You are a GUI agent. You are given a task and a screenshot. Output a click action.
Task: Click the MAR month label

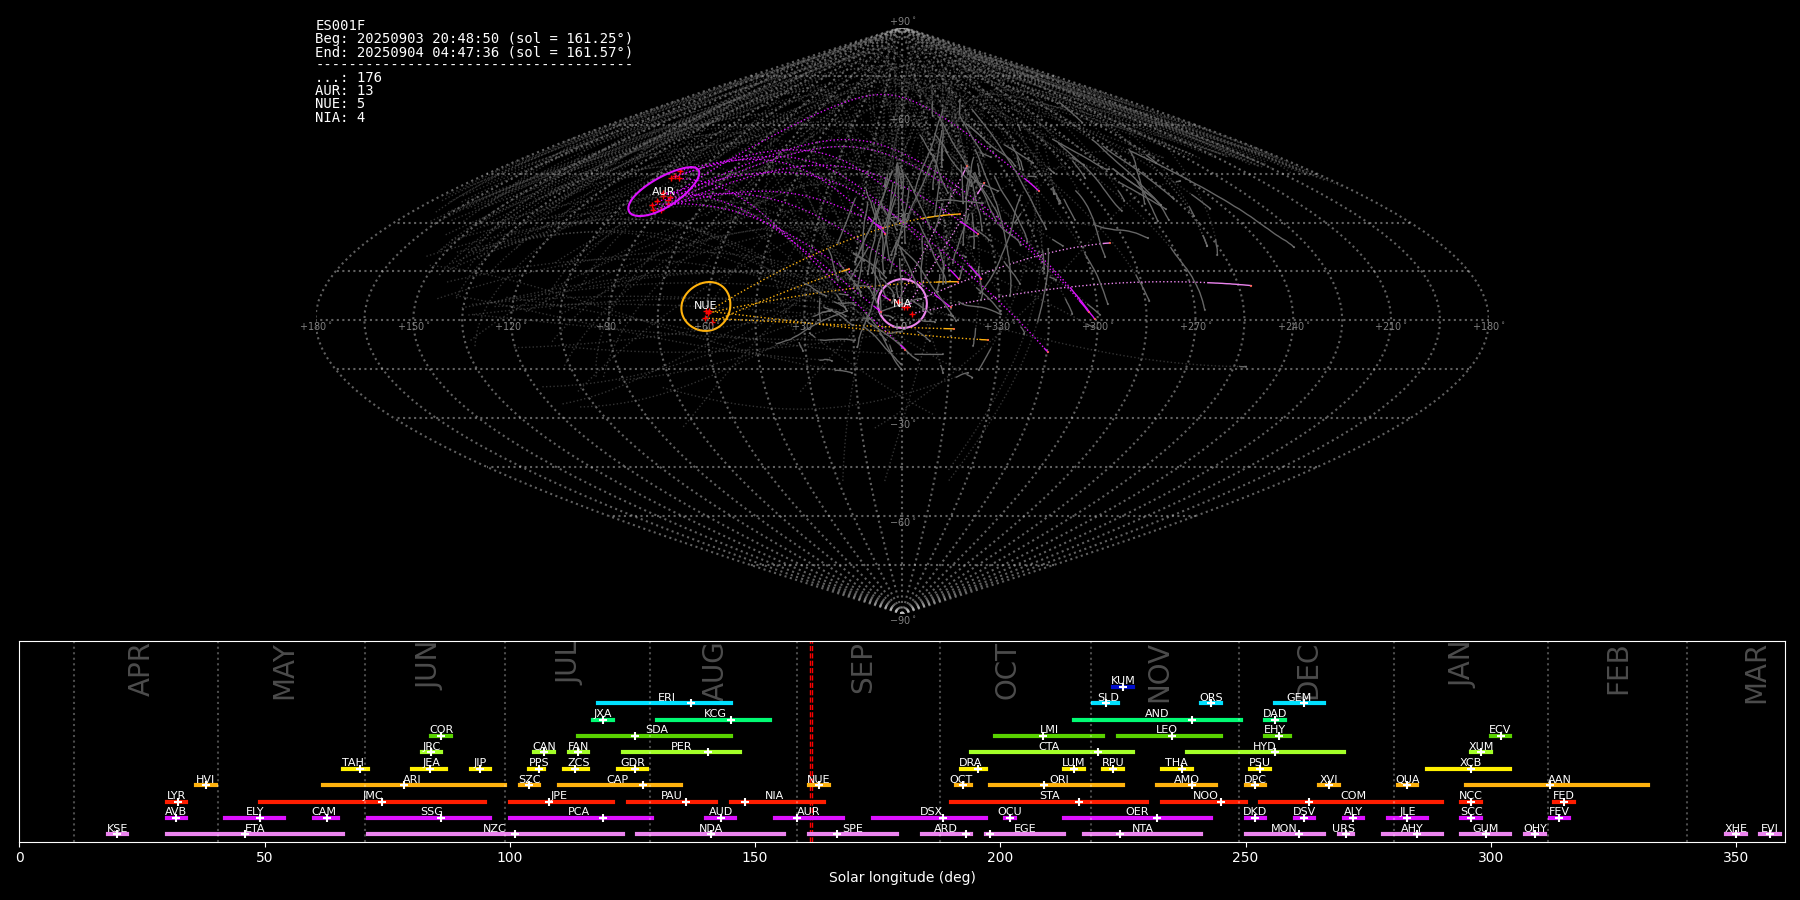pos(1757,675)
